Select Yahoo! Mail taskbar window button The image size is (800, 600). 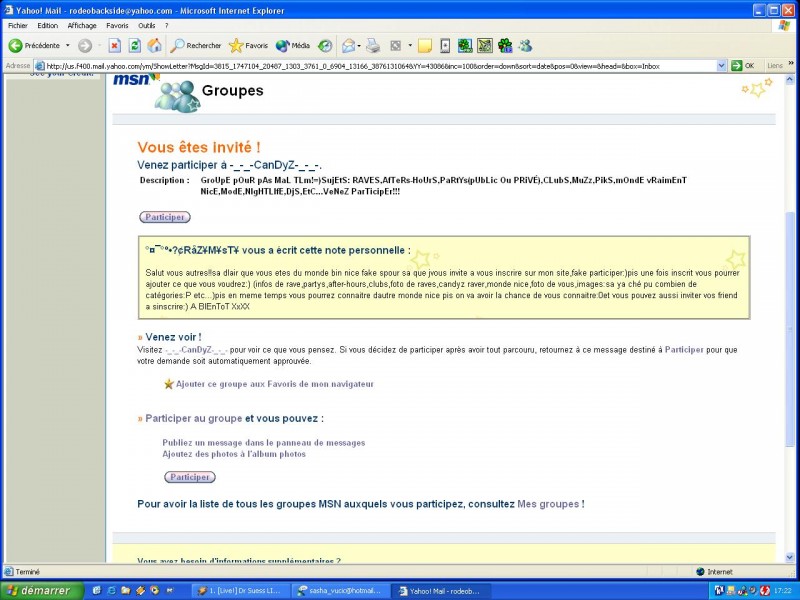pos(442,591)
